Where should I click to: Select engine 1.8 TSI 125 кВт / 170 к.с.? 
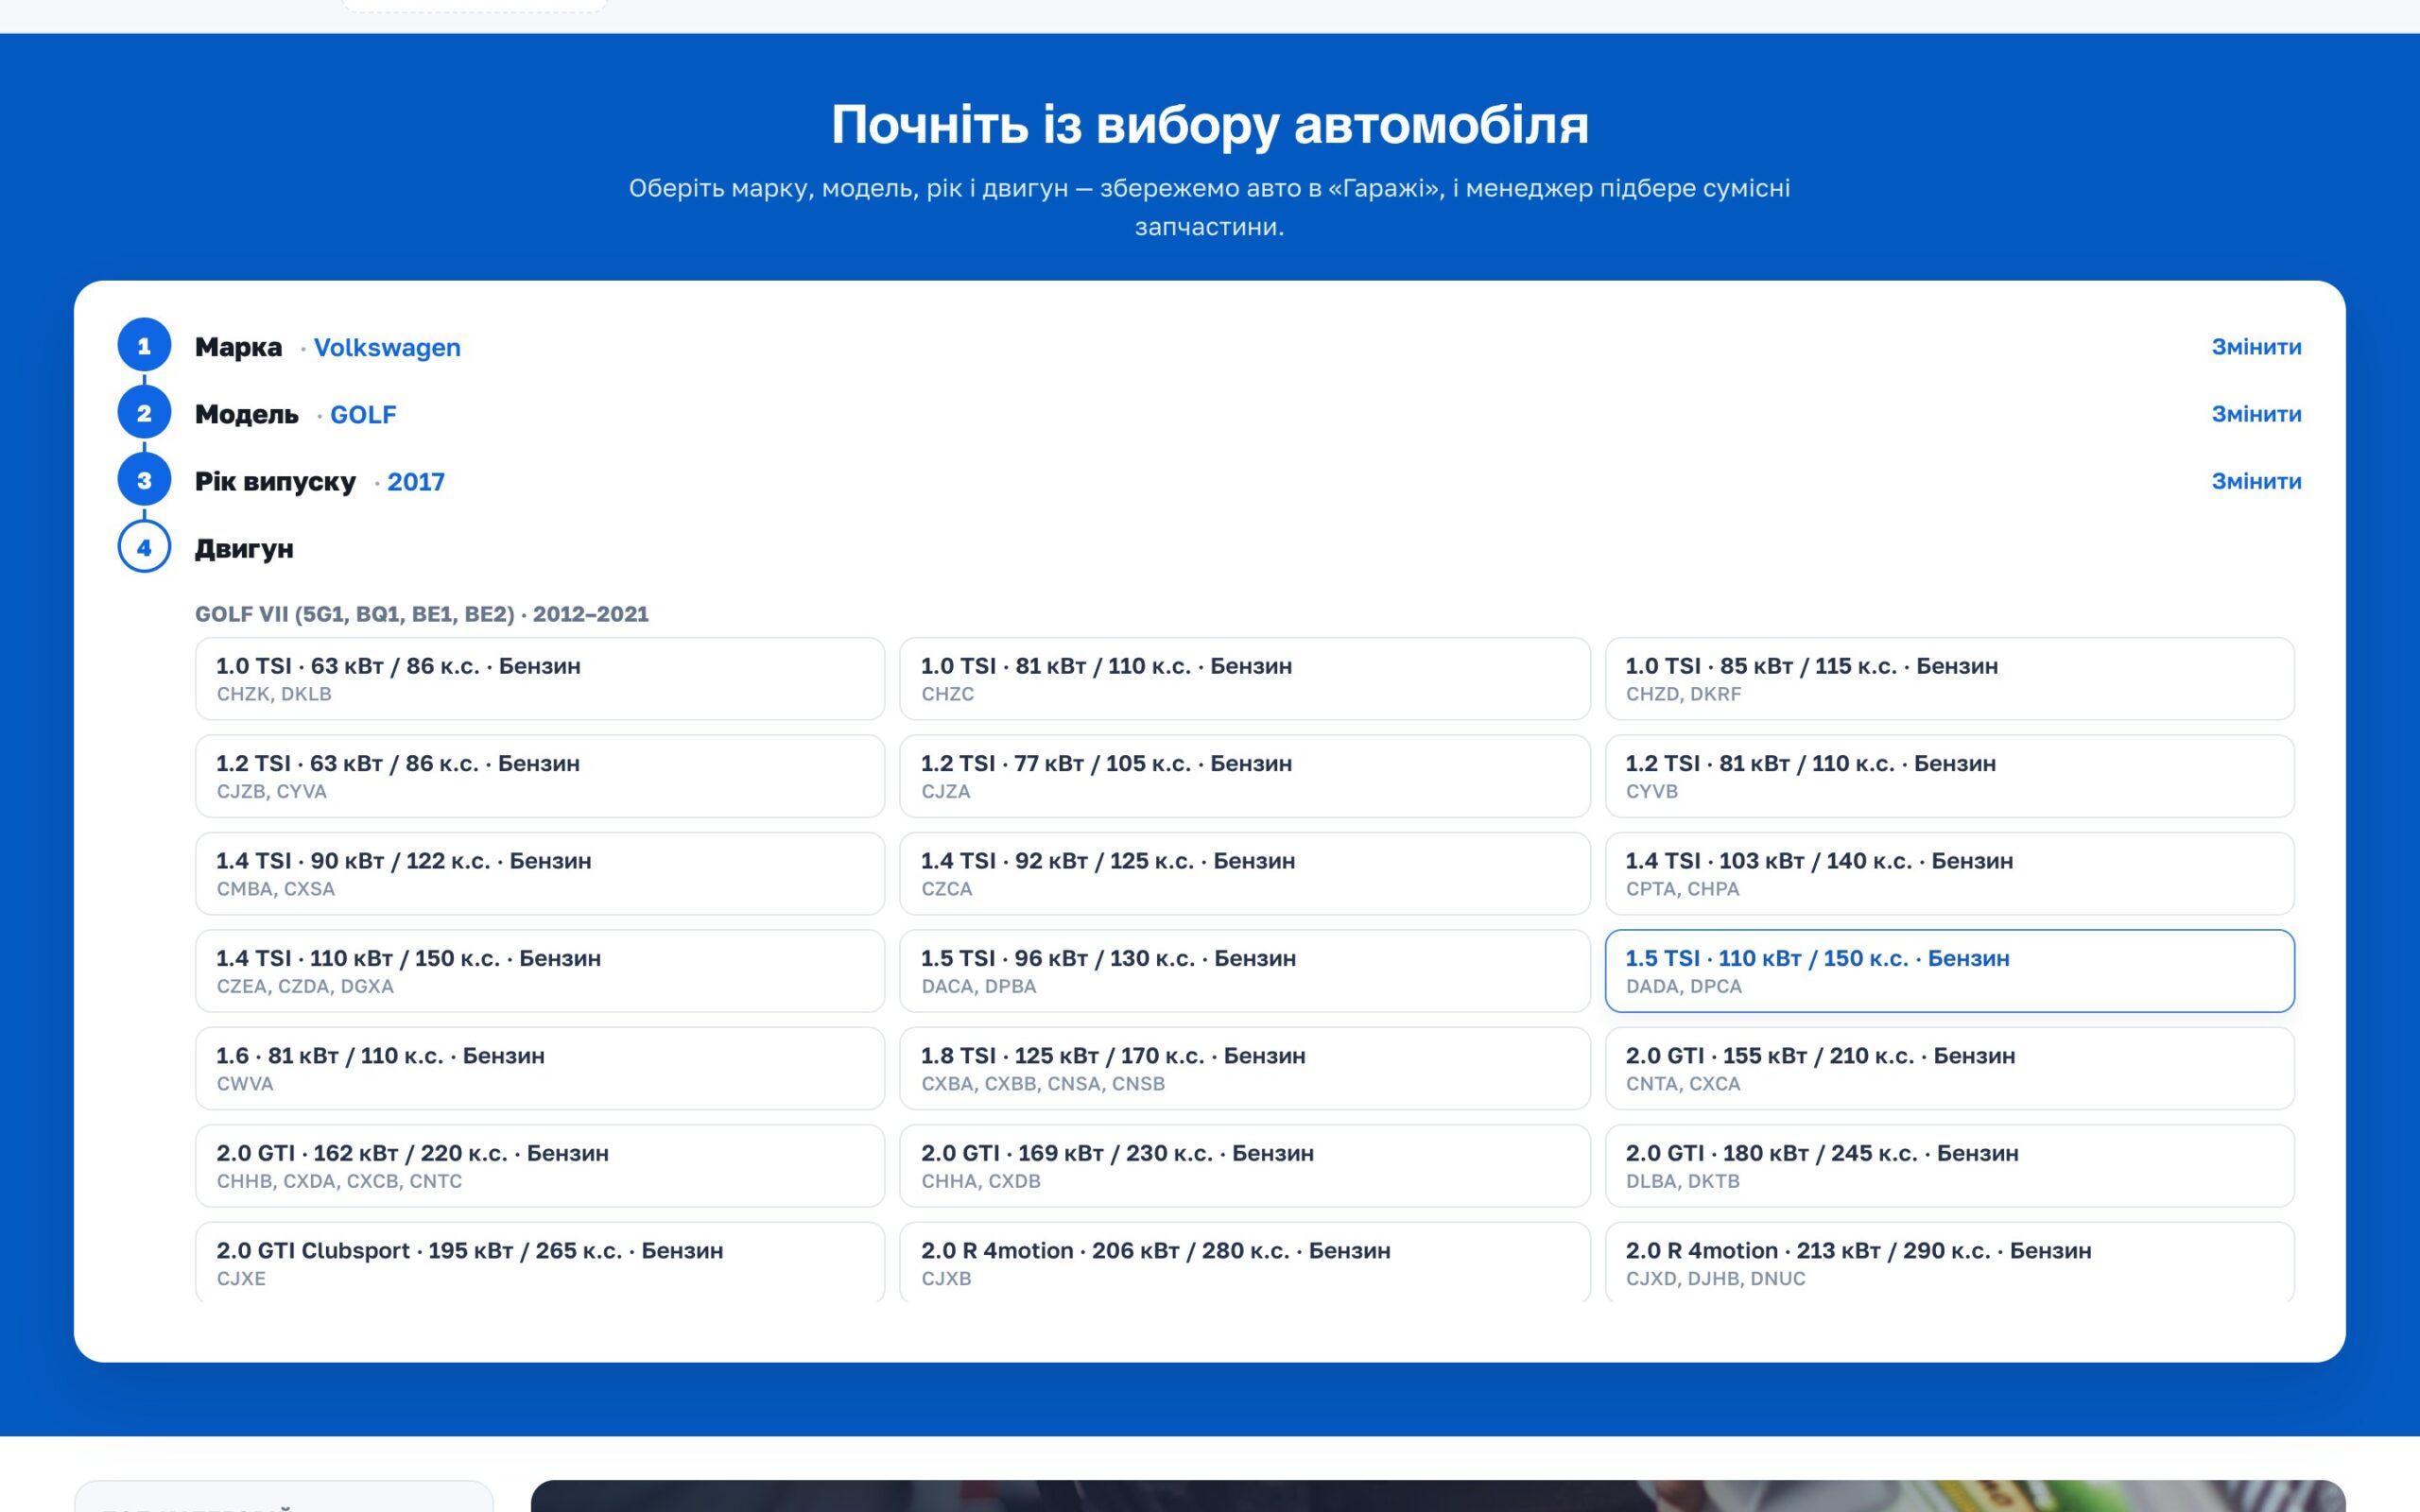pos(1244,1069)
